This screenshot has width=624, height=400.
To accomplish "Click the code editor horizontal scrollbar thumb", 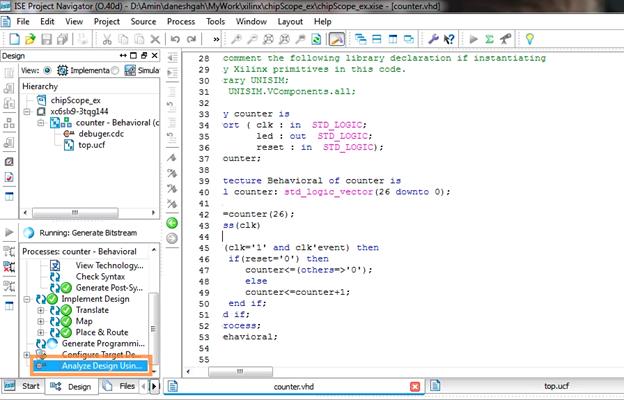I will 240,372.
